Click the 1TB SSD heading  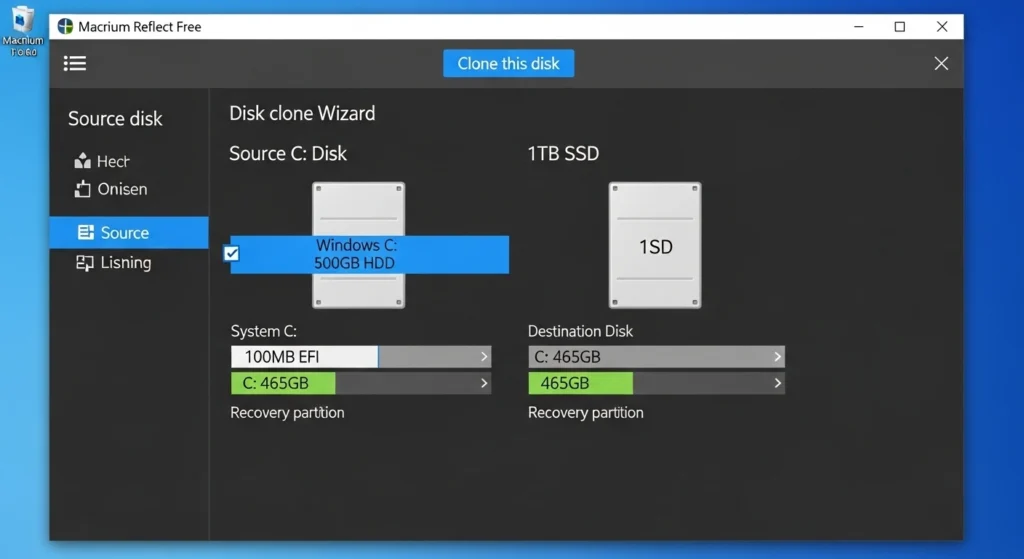[564, 153]
